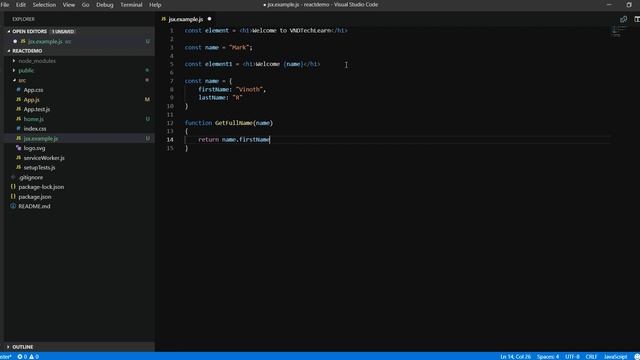Screen dimensions: 640x360
Task: Click the Open Changes icon in the editor toolbar
Action: tap(623, 19)
